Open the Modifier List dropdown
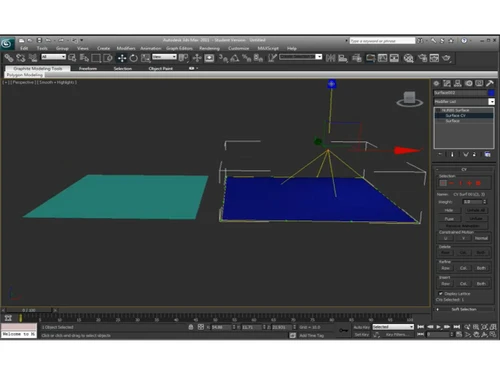The width and height of the screenshot is (500, 375). 464,101
